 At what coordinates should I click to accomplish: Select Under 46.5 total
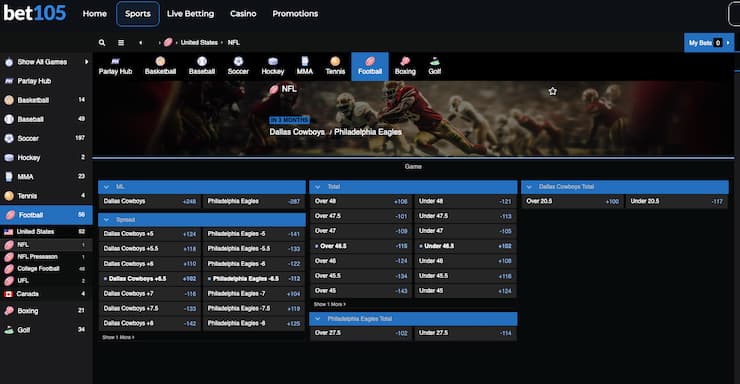[465, 246]
